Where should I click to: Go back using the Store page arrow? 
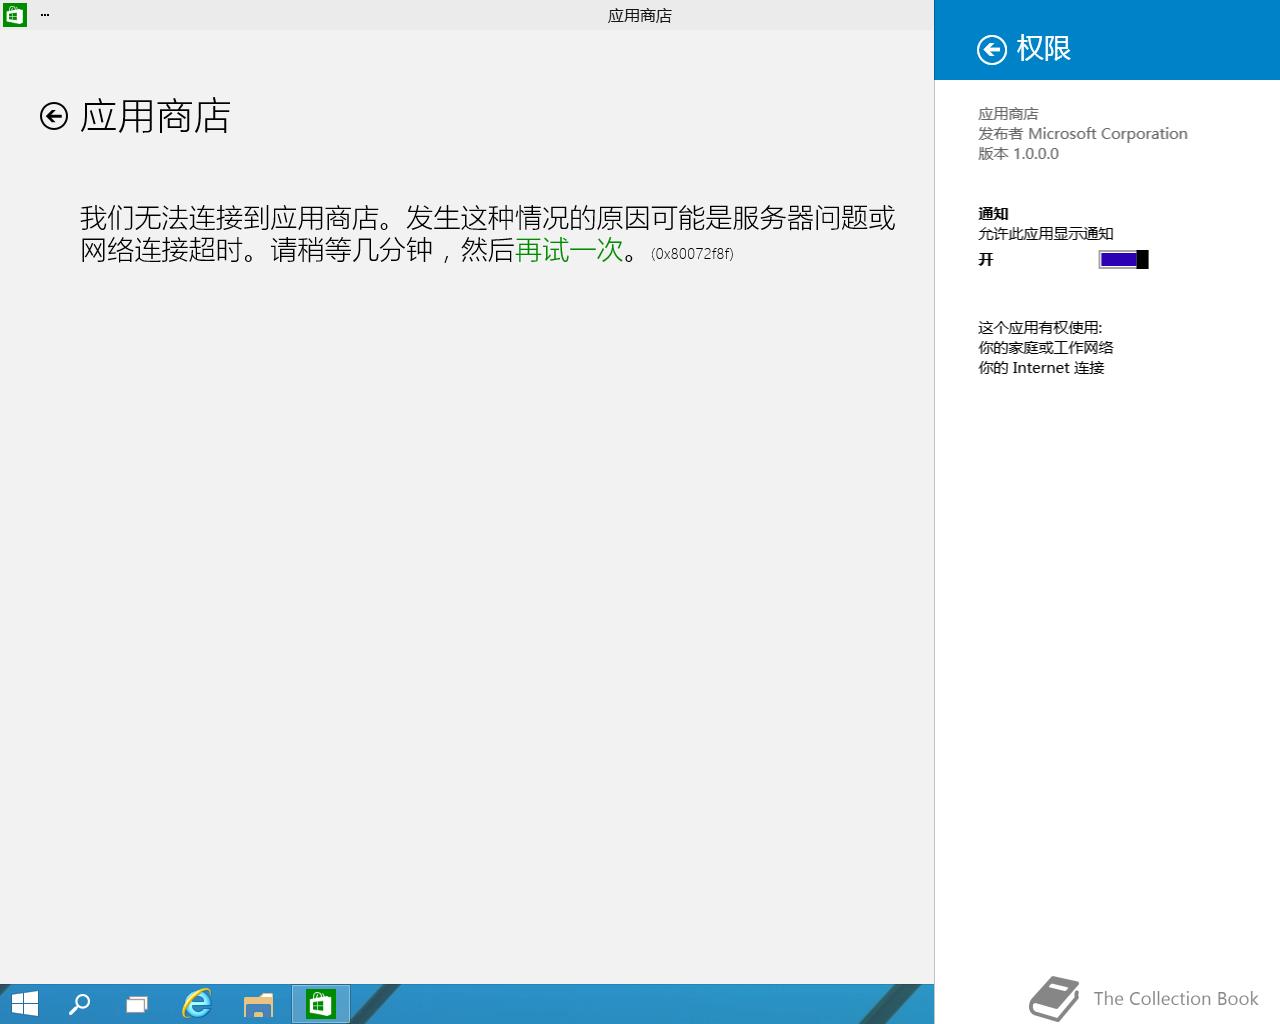pyautogui.click(x=54, y=116)
